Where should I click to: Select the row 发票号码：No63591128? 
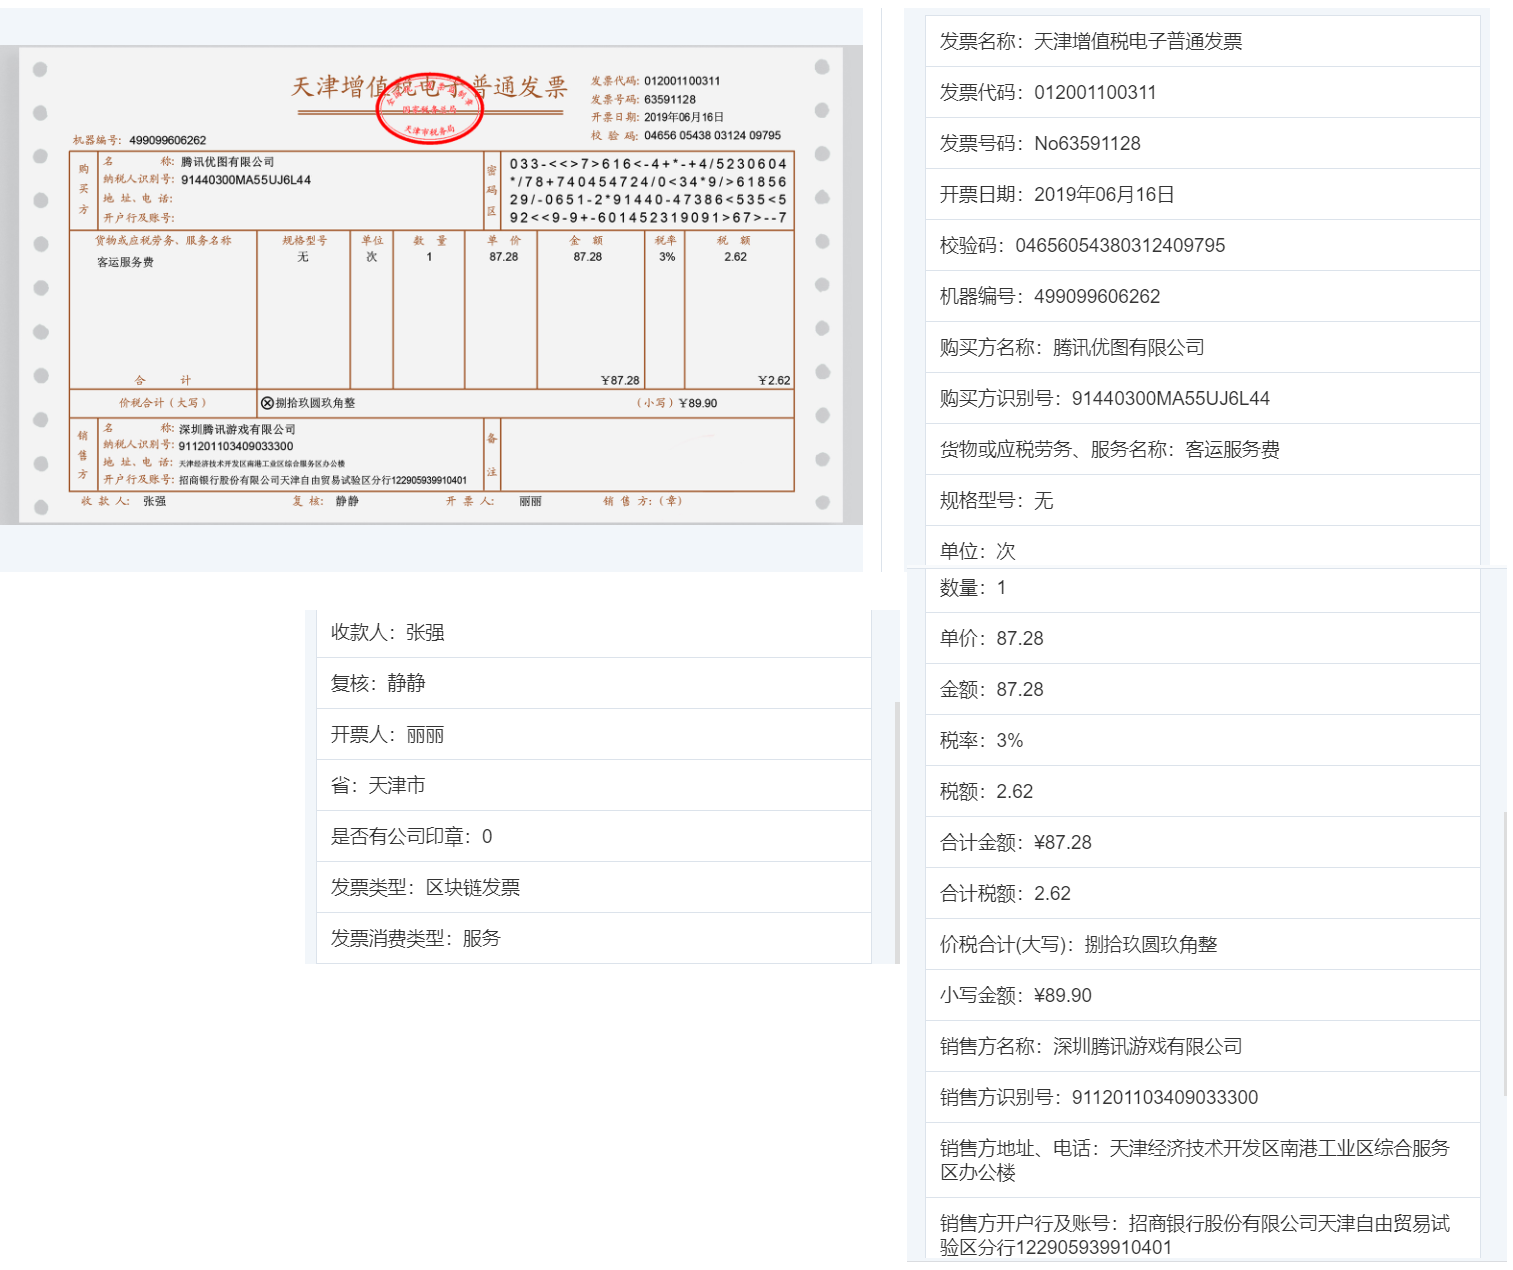[1202, 143]
